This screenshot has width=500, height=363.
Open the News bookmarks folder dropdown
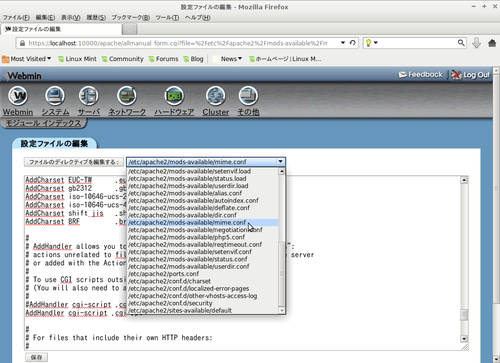[227, 59]
